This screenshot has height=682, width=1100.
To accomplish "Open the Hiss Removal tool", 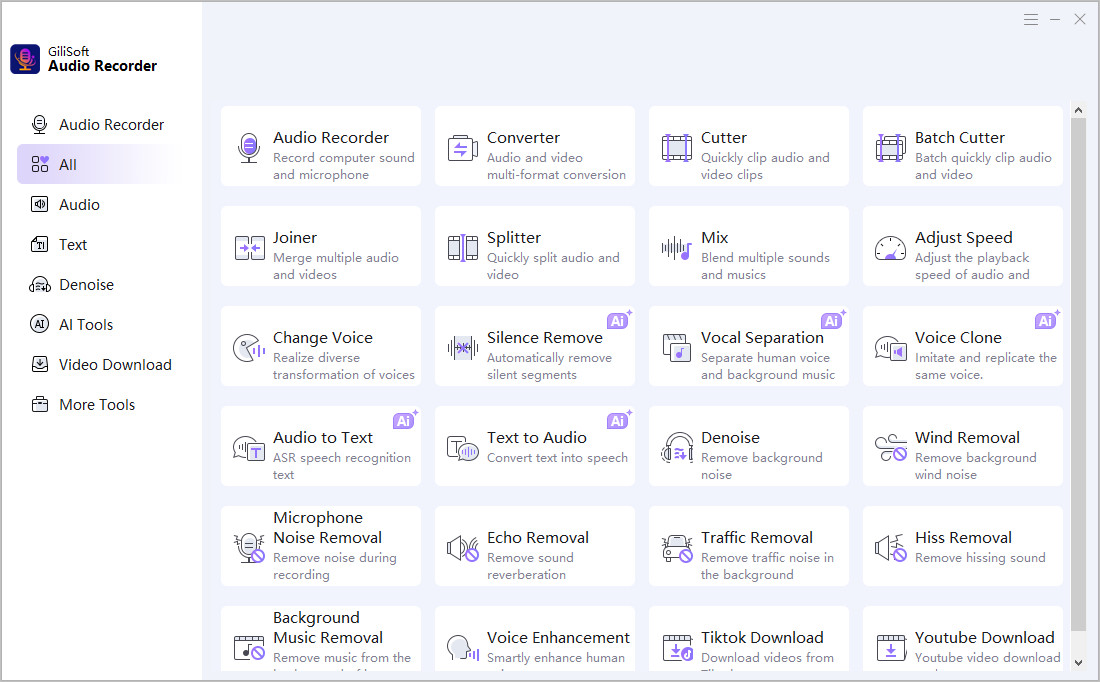I will pos(962,546).
